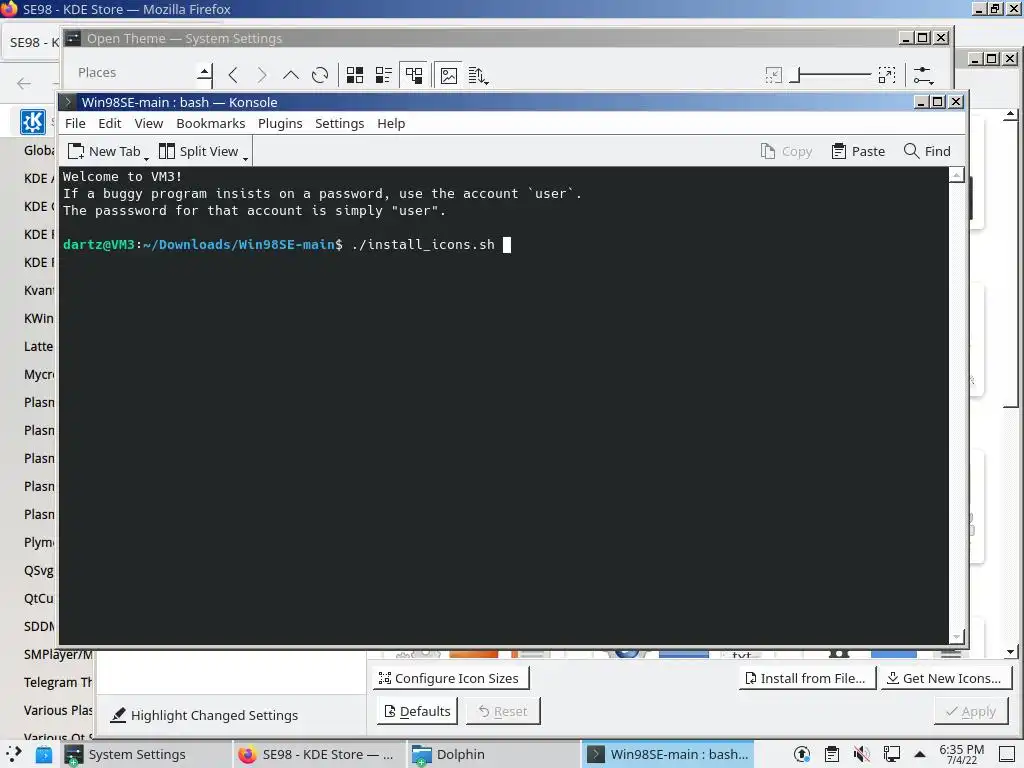Open the network tray icon
This screenshot has width=1024, height=768.
(891, 754)
